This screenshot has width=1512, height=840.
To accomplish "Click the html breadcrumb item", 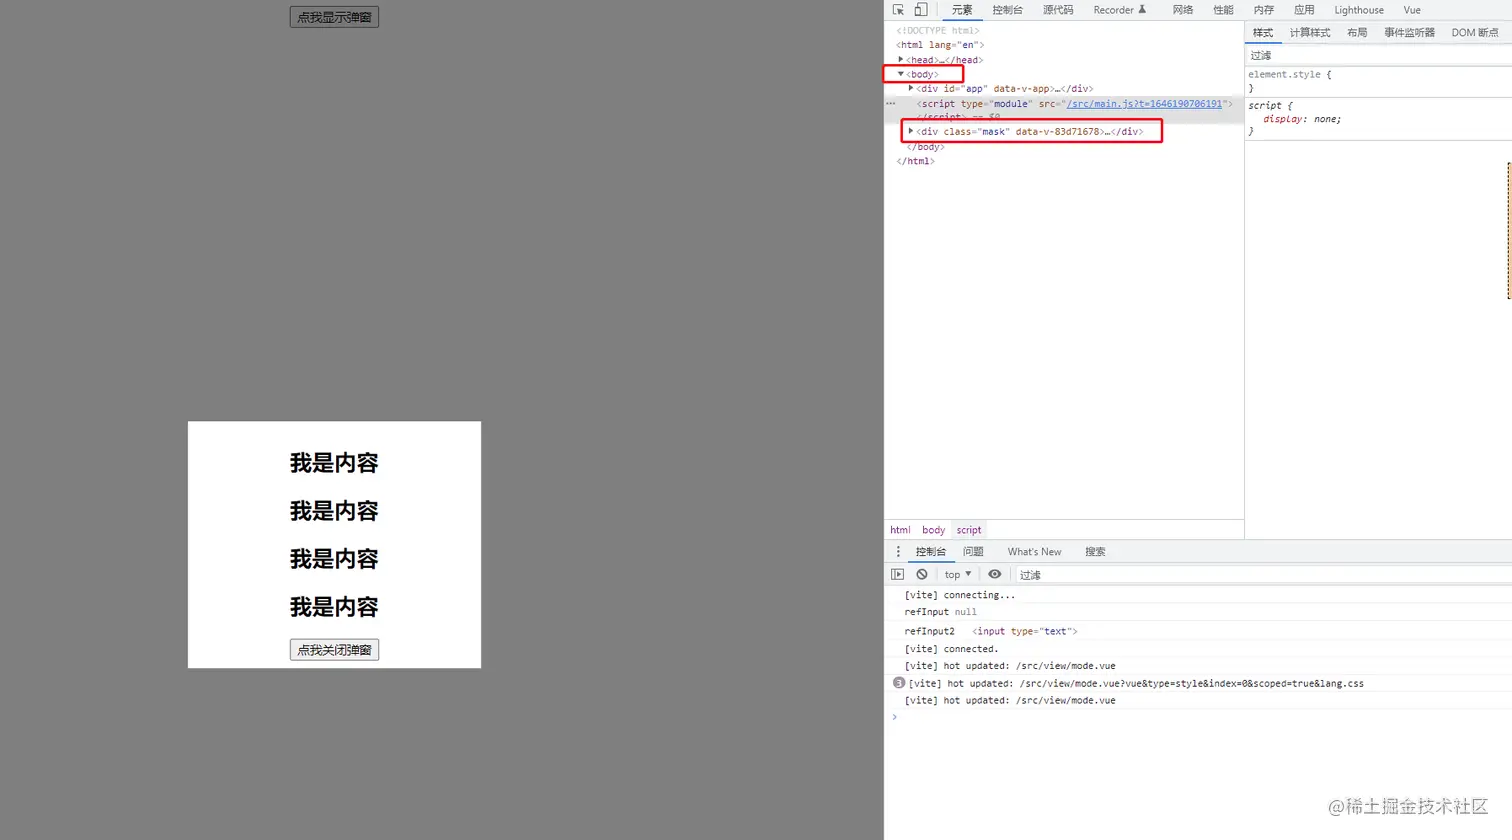I will pyautogui.click(x=900, y=530).
